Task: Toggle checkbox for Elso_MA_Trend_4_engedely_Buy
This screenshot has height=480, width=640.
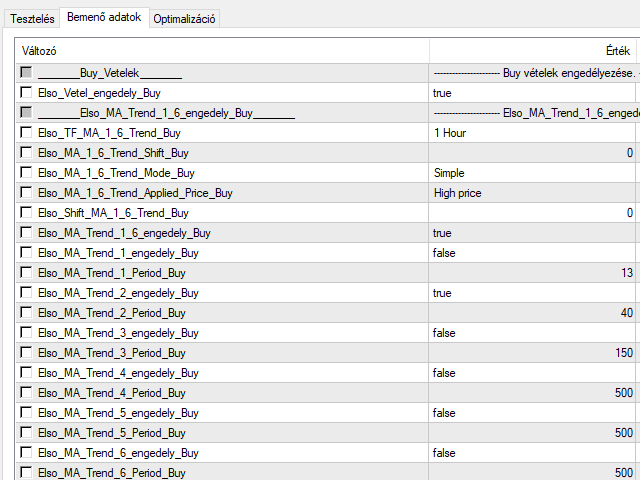Action: (26, 373)
